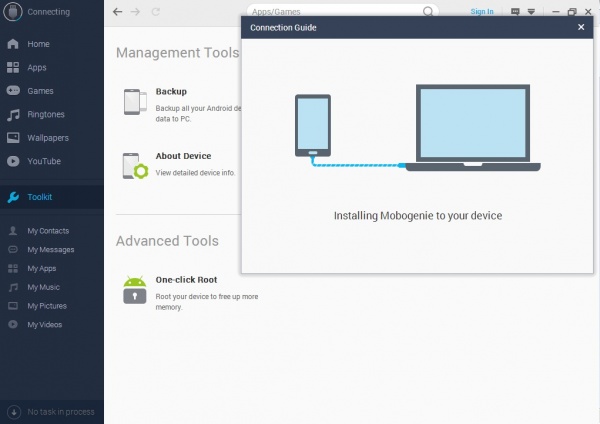The image size is (600, 424).
Task: Click the Connecting status text
Action: coord(49,12)
